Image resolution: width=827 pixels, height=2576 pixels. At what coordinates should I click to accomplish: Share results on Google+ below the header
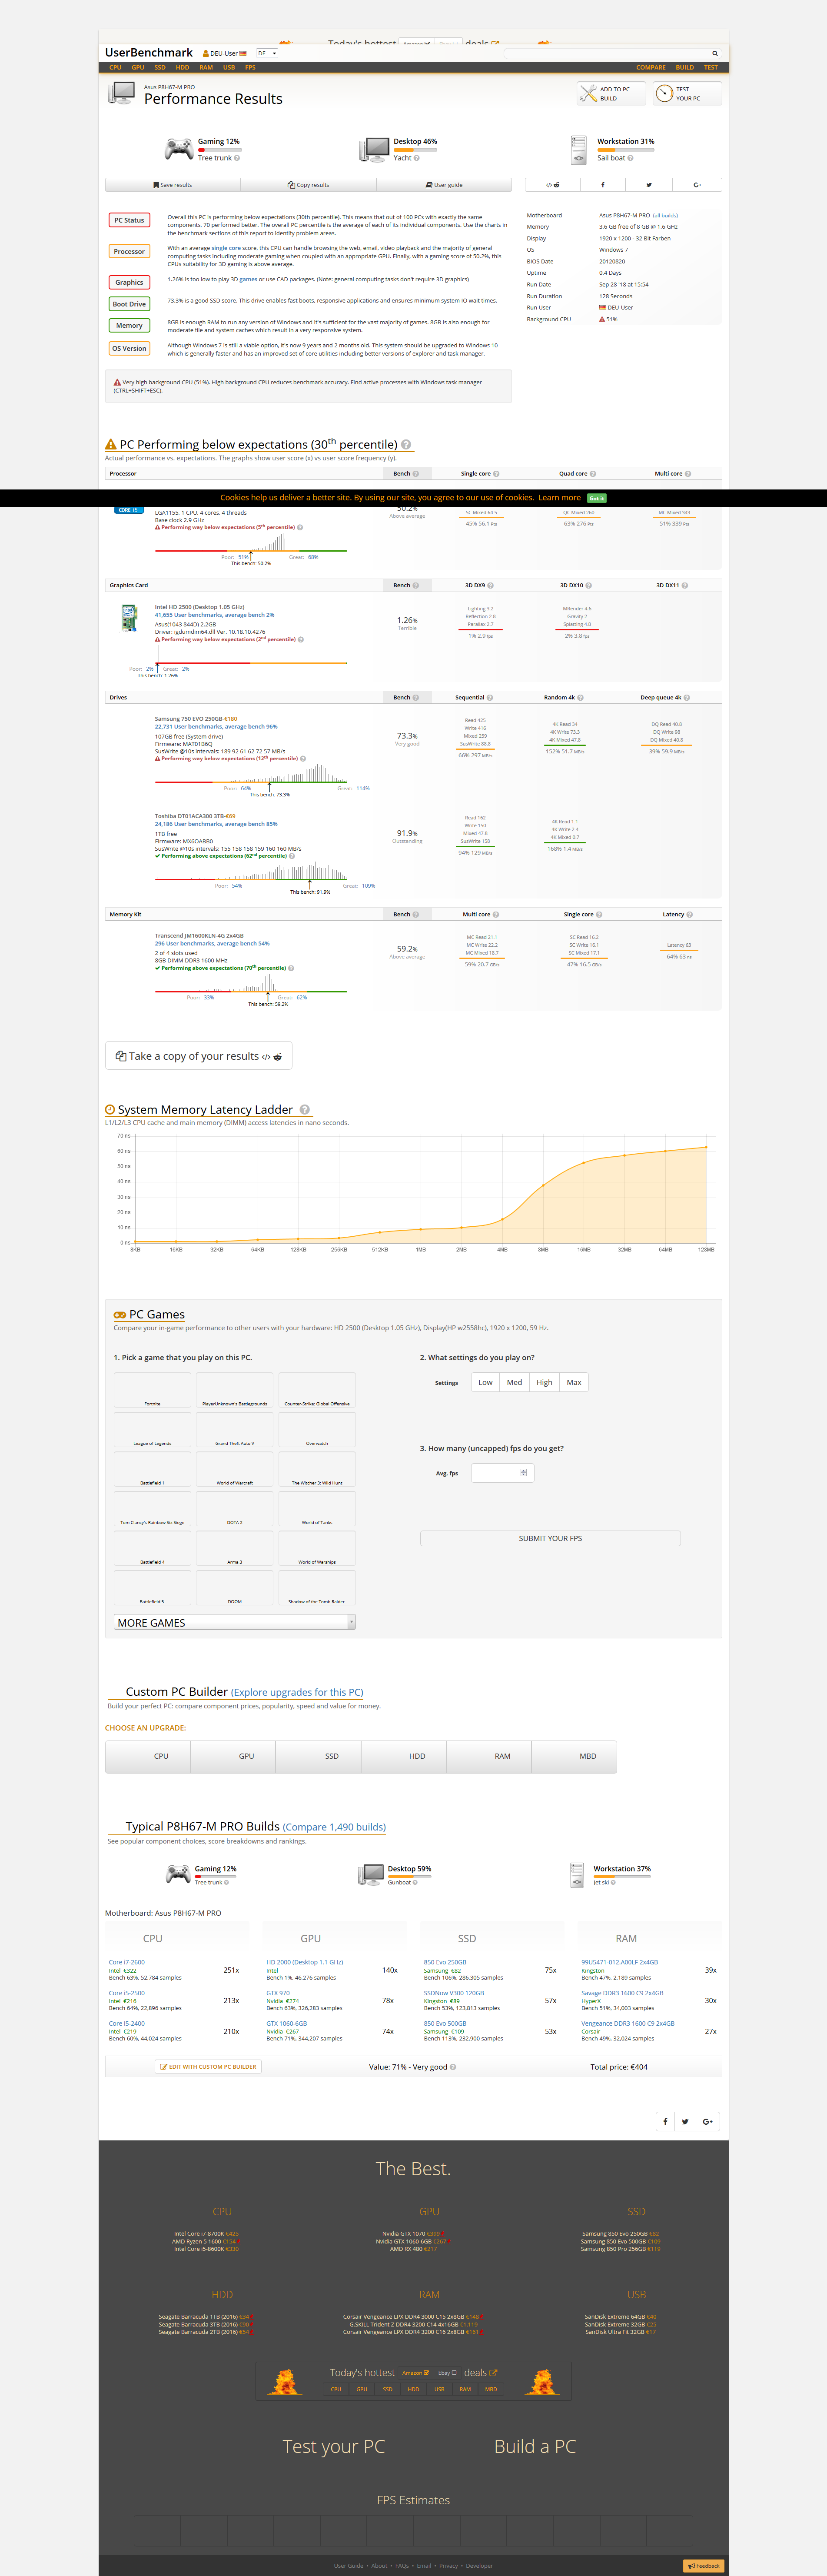coord(697,185)
